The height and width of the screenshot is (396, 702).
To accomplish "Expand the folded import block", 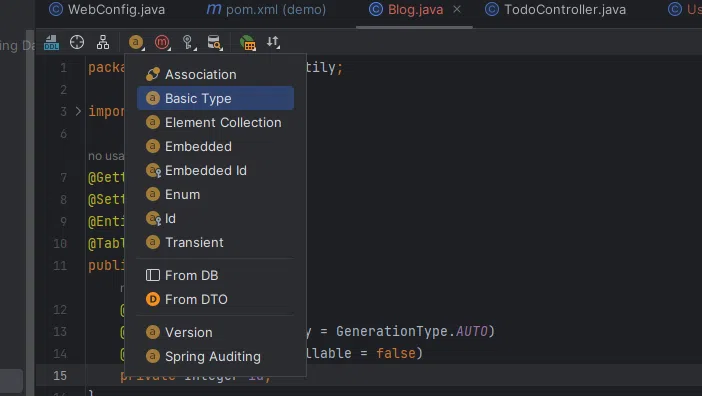I will [x=78, y=111].
